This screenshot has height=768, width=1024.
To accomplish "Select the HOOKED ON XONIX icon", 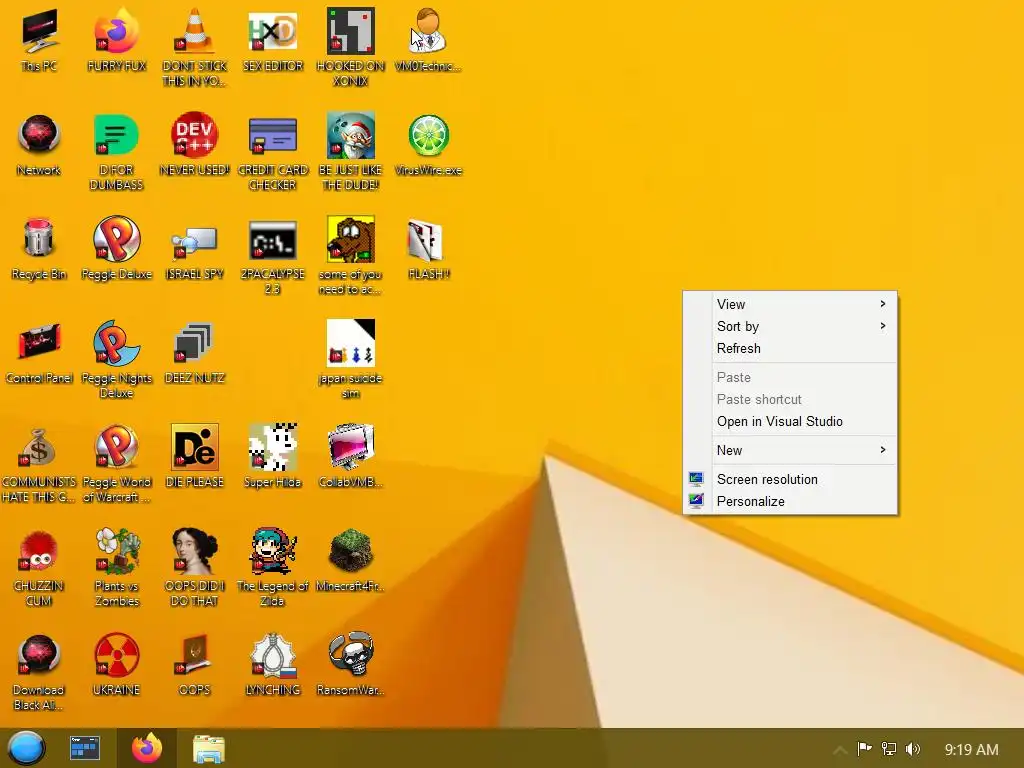I will (x=351, y=31).
